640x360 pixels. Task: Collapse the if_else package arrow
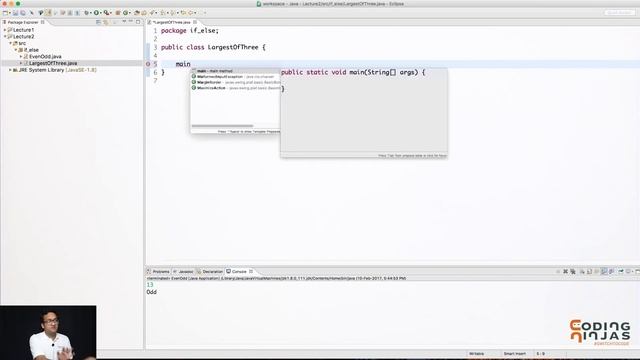[x=16, y=50]
